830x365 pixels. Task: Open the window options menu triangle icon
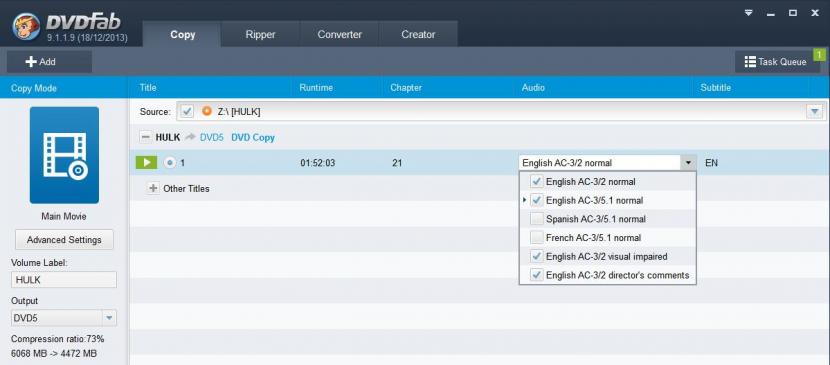pyautogui.click(x=748, y=13)
